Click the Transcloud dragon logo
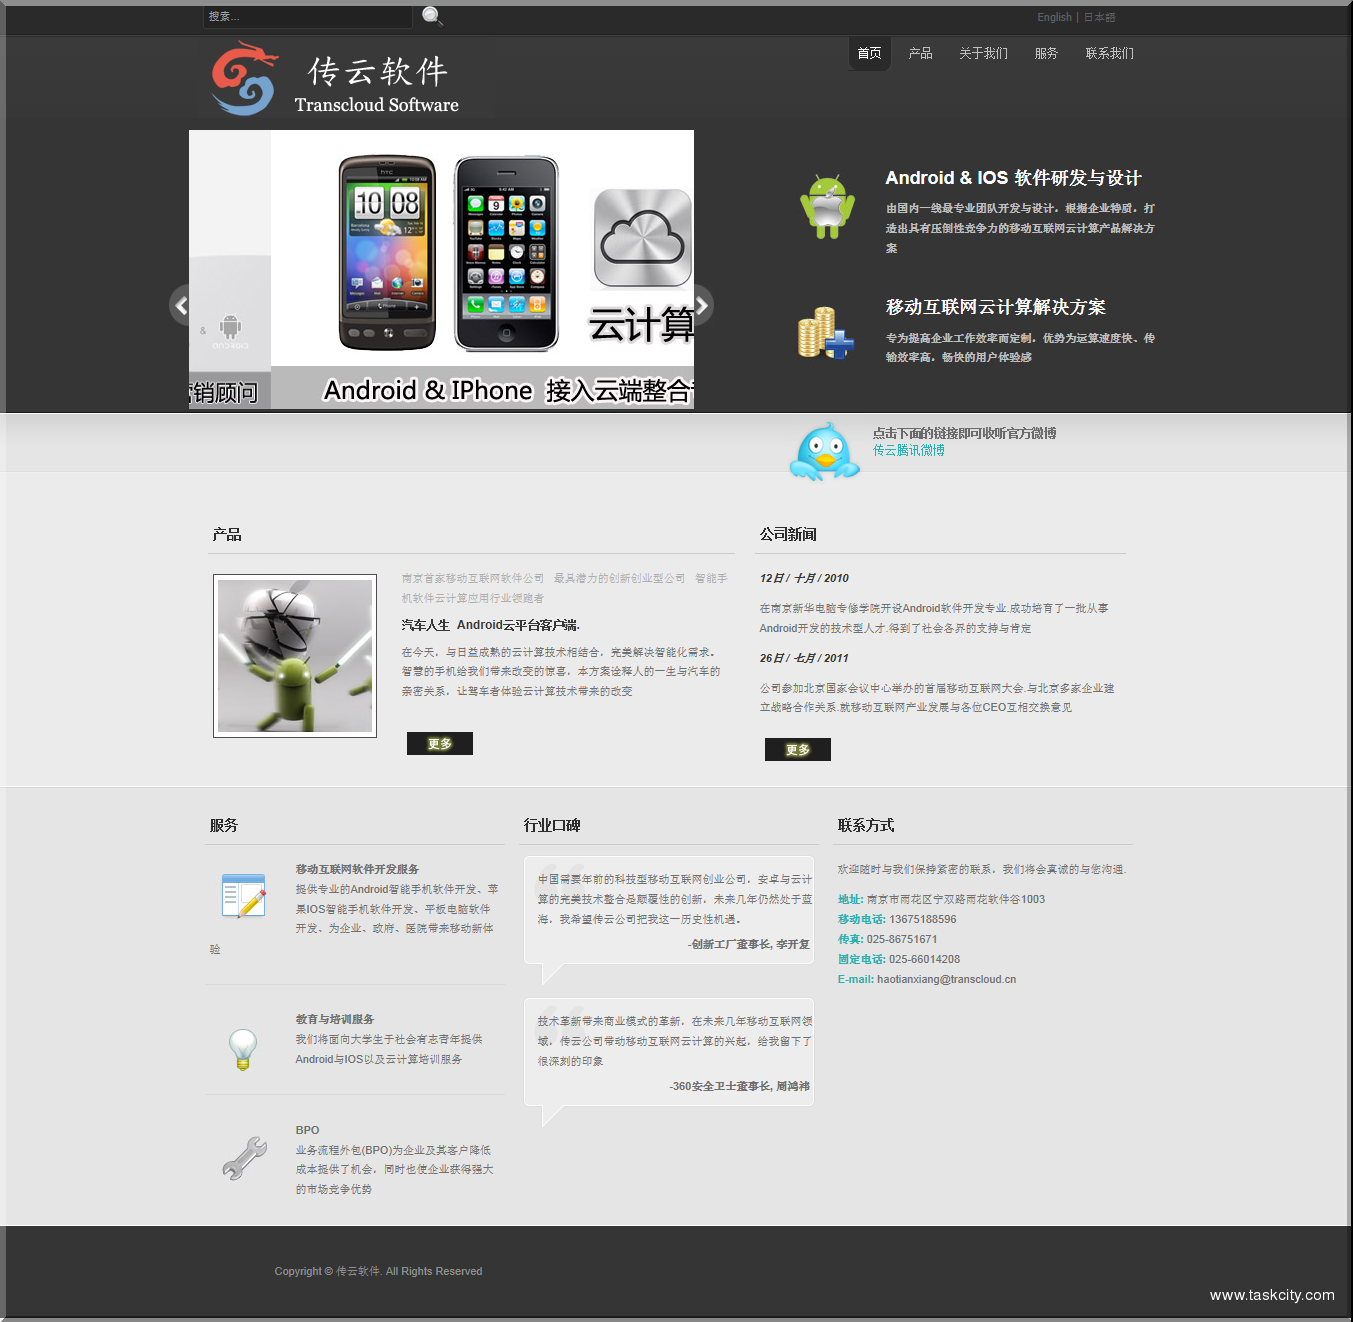Image resolution: width=1353 pixels, height=1322 pixels. click(244, 78)
